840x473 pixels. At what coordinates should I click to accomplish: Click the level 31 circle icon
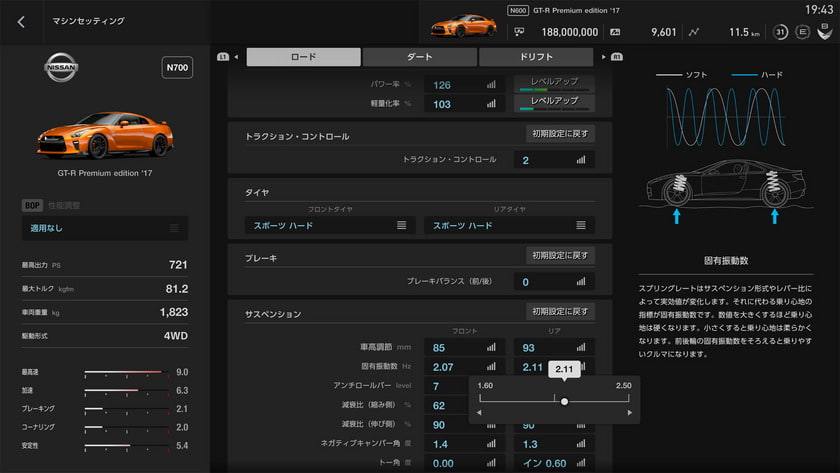780,32
